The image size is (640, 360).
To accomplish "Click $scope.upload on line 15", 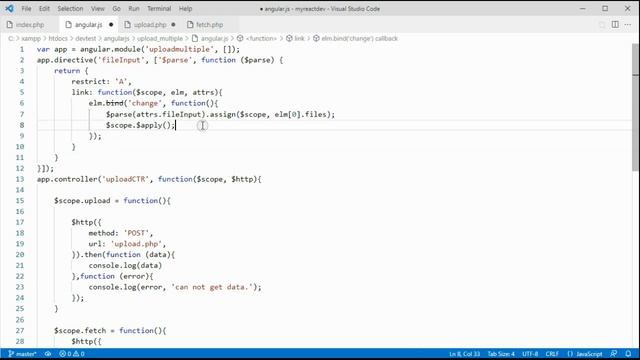I will point(82,201).
